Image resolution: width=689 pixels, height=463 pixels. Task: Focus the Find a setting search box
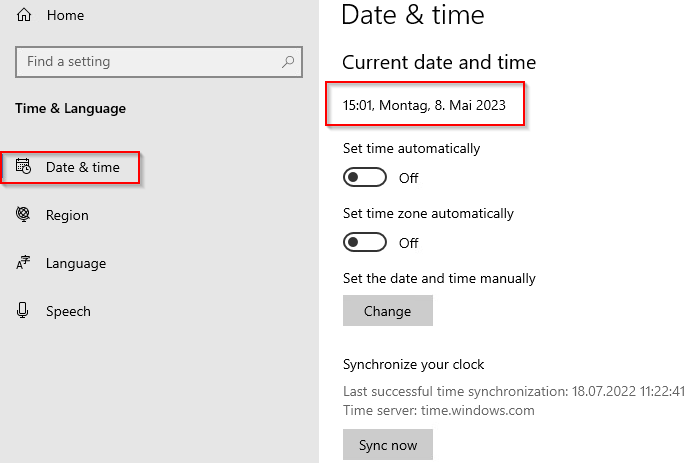click(x=159, y=62)
